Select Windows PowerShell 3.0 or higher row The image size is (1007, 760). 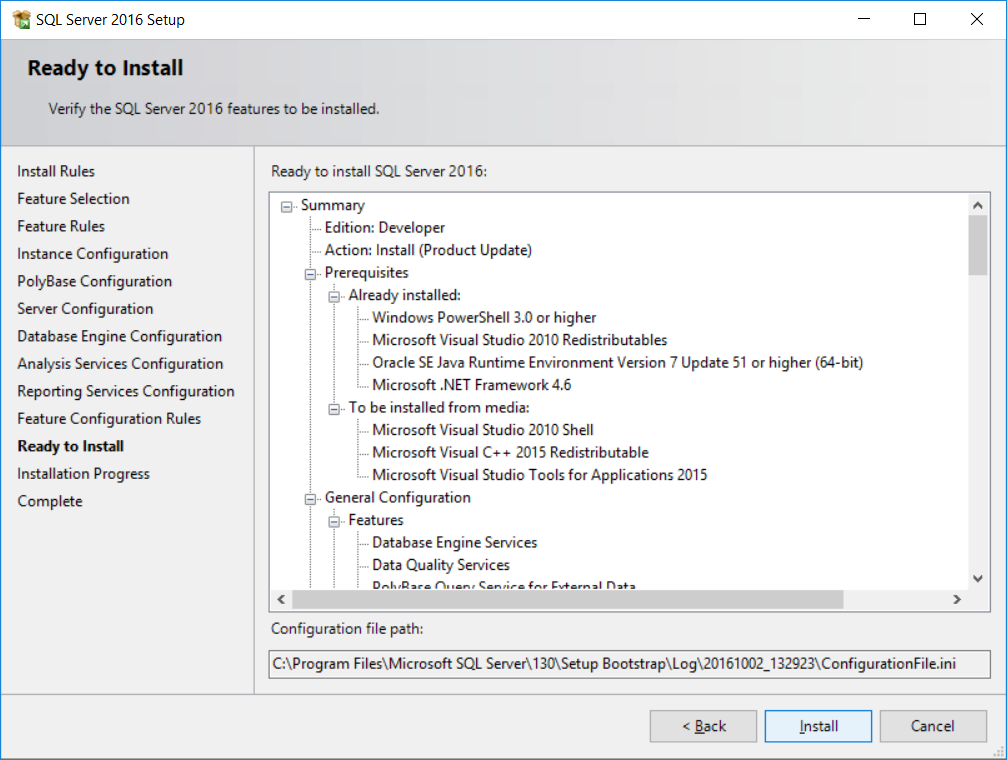(484, 318)
